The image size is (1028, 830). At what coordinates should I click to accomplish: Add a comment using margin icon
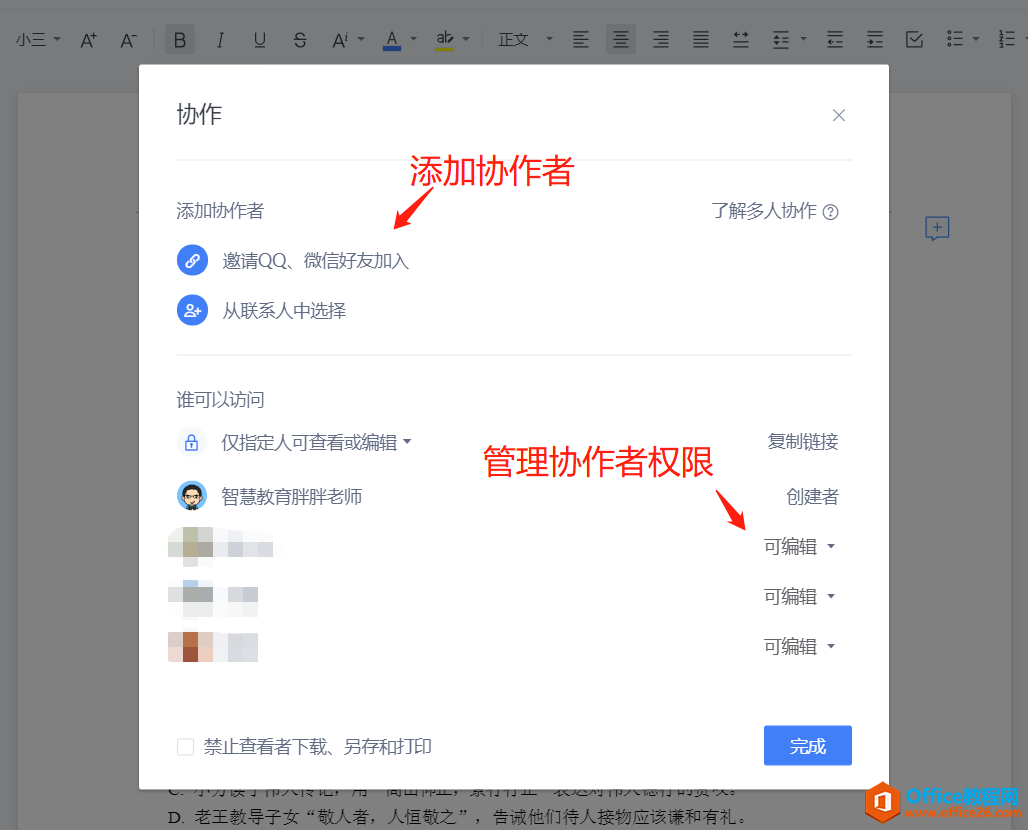pos(938,228)
